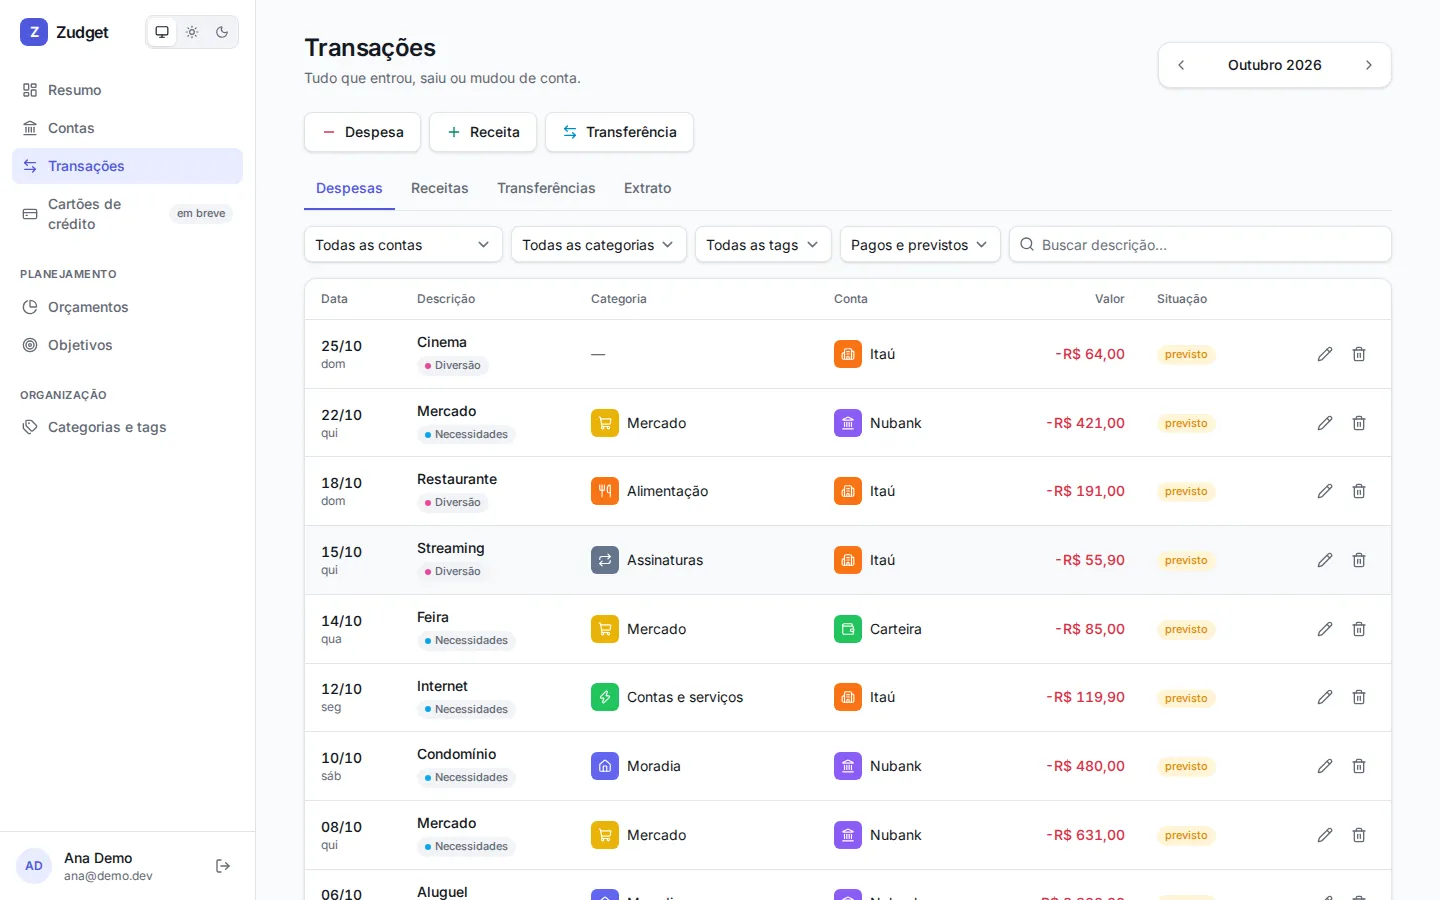Switch to system theme mode
1440x900 pixels.
click(x=162, y=32)
